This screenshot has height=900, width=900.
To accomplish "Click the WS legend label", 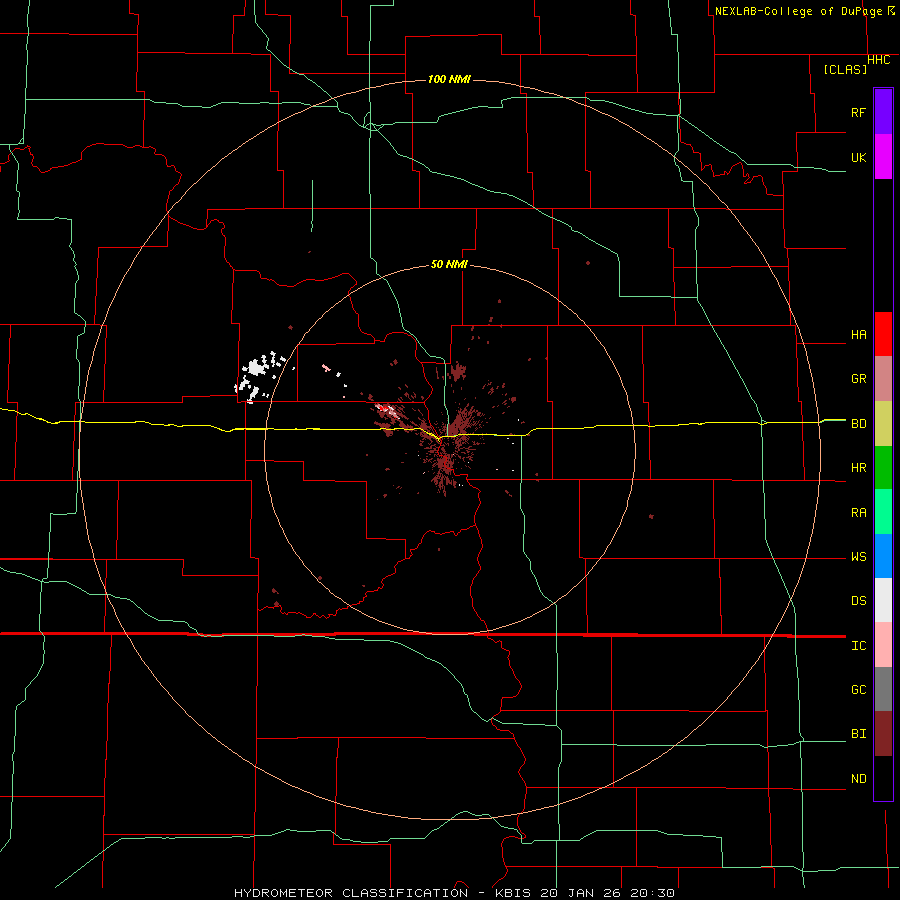I will pos(858,556).
